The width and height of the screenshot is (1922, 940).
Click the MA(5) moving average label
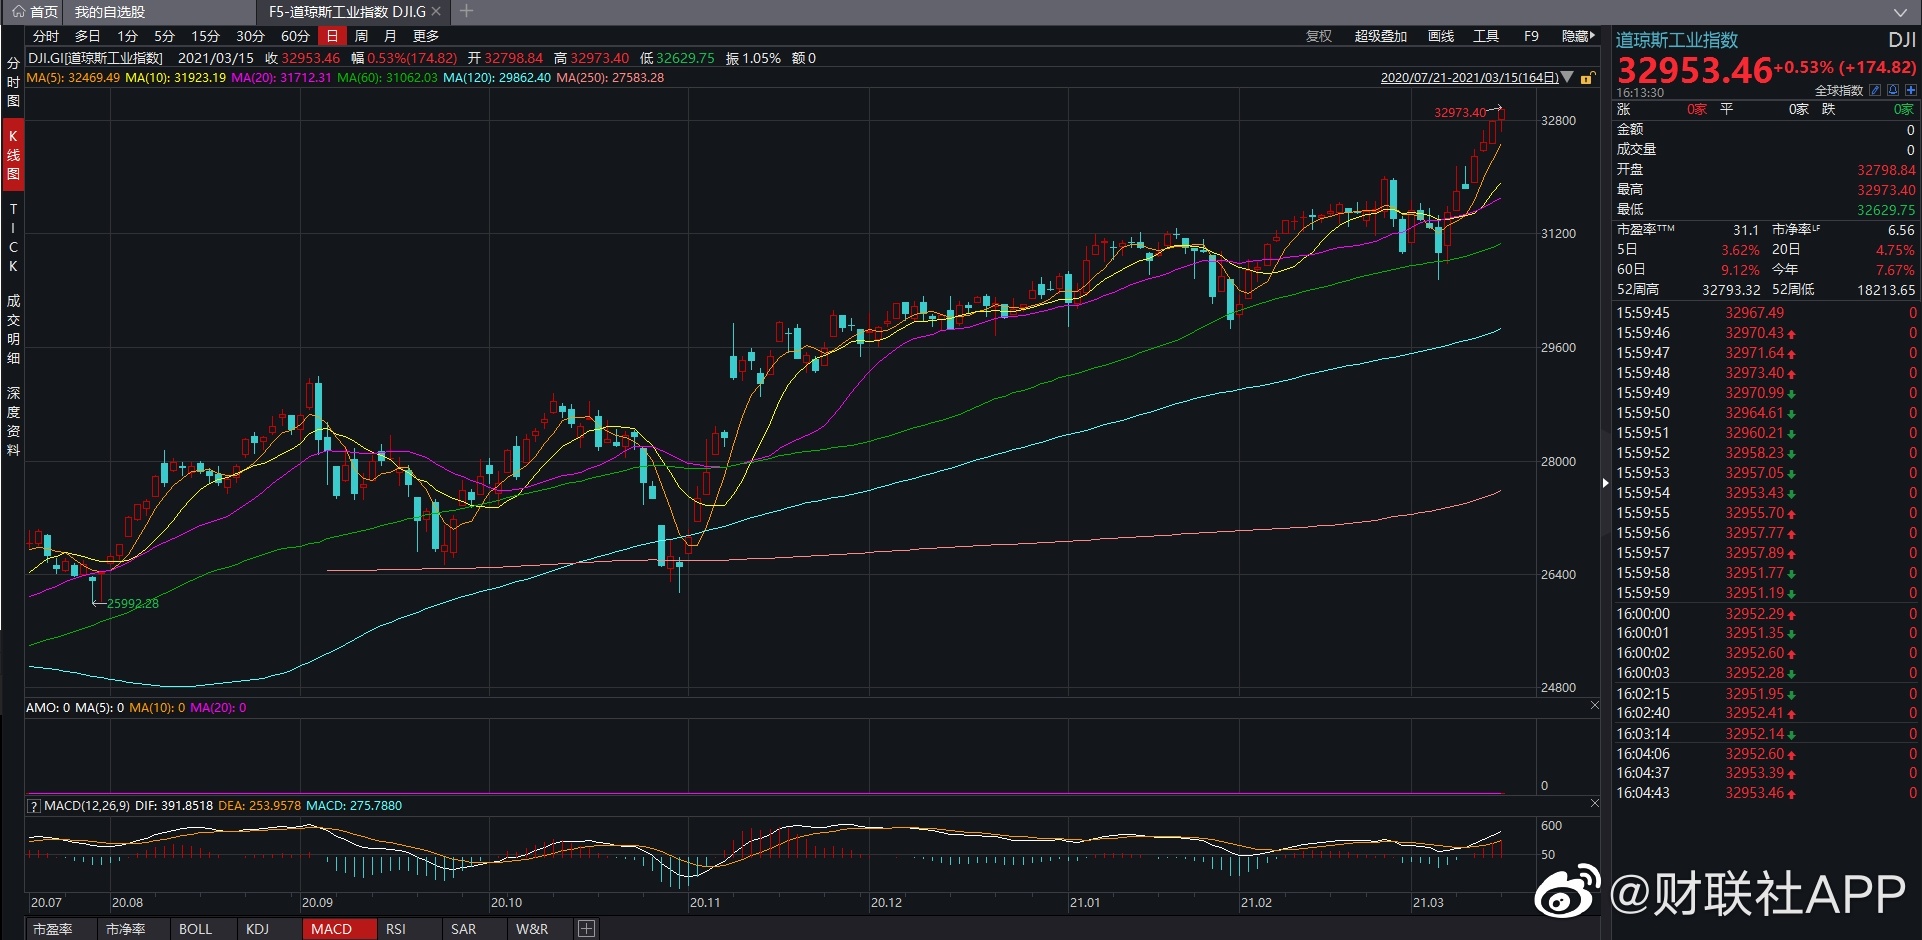[x=73, y=77]
